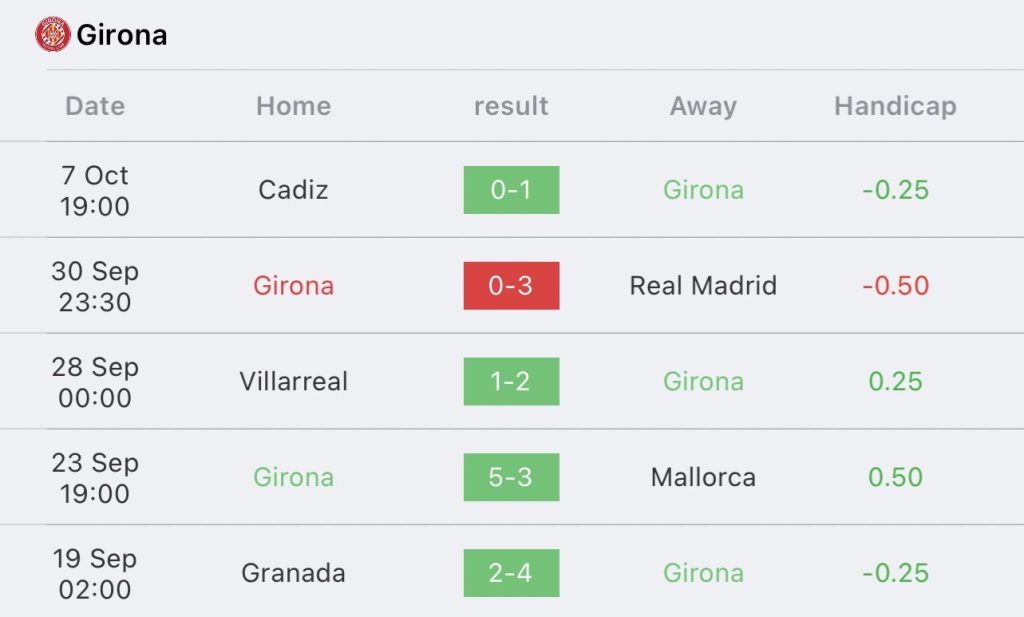Click the result column header

[x=511, y=106]
